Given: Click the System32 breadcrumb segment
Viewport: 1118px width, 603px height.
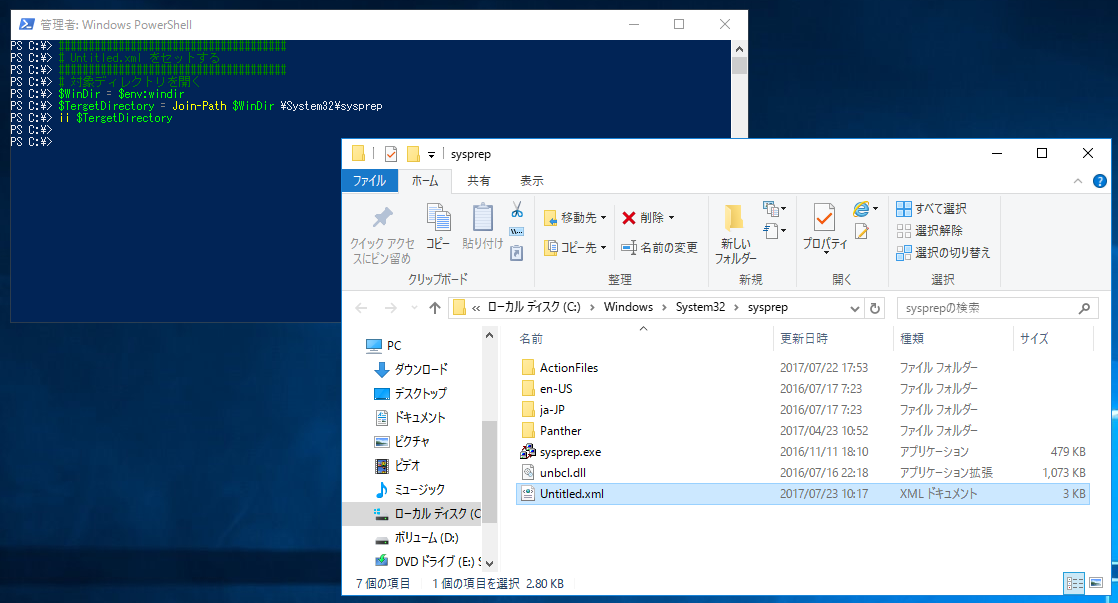Looking at the screenshot, I should pos(700,307).
